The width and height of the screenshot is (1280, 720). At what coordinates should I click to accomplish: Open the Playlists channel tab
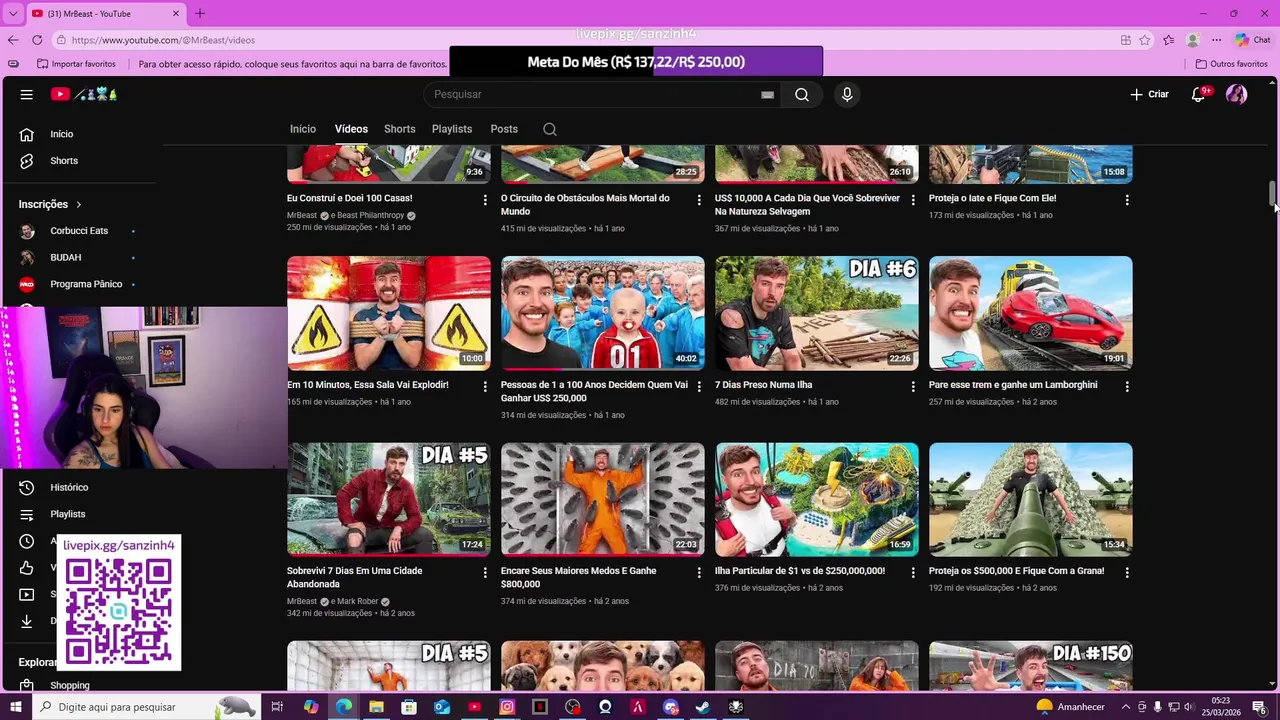[x=452, y=129]
